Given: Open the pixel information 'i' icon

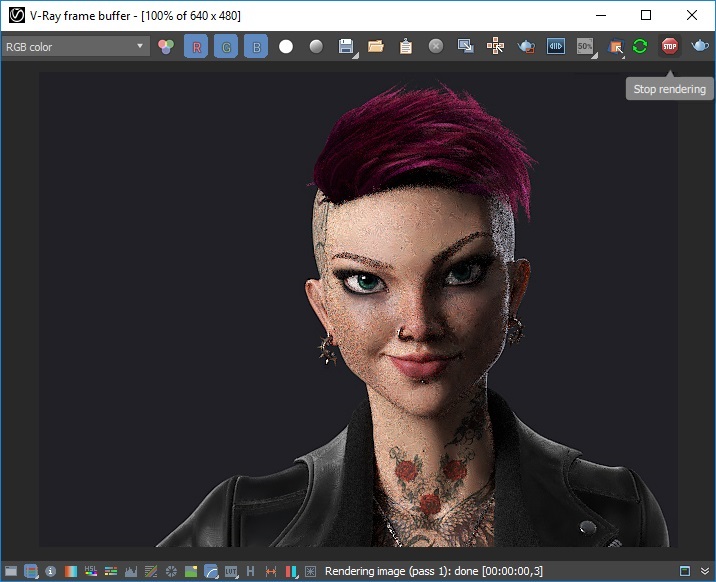Looking at the screenshot, I should (50, 571).
